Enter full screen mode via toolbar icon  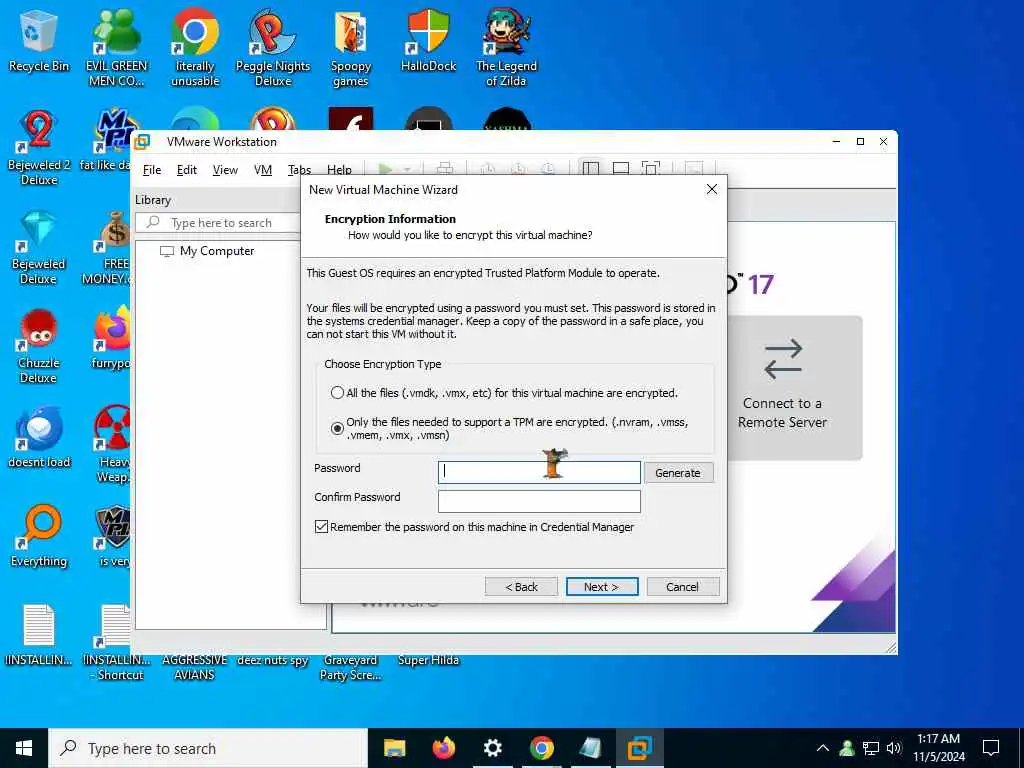(x=650, y=168)
